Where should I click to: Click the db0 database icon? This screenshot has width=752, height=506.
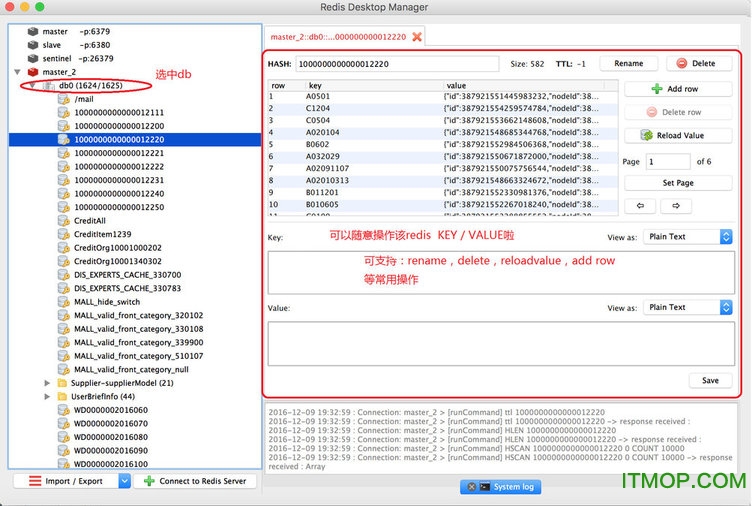pyautogui.click(x=48, y=85)
